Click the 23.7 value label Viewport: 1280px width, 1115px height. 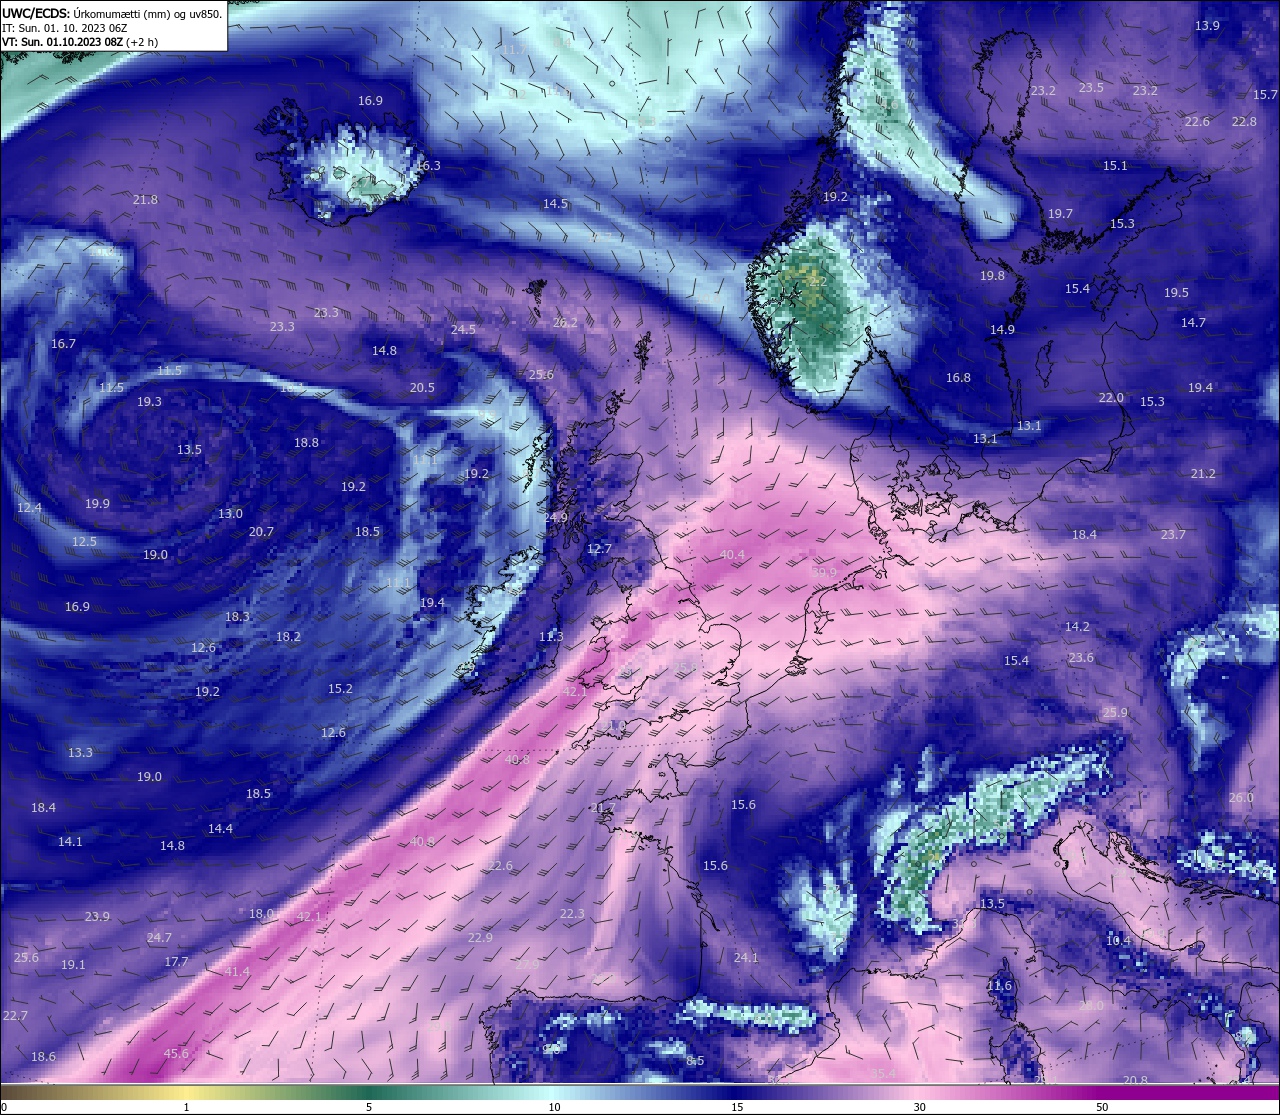[x=1173, y=535]
